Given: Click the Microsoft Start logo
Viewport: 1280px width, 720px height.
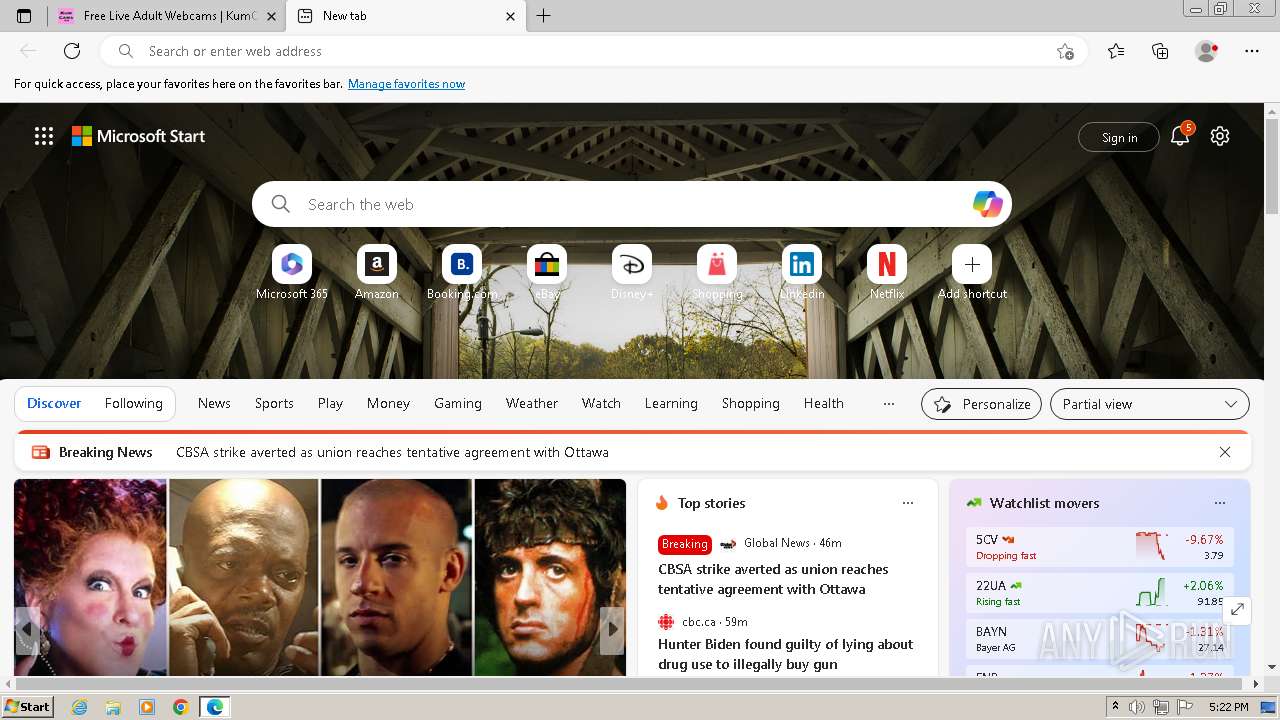Looking at the screenshot, I should click(138, 136).
